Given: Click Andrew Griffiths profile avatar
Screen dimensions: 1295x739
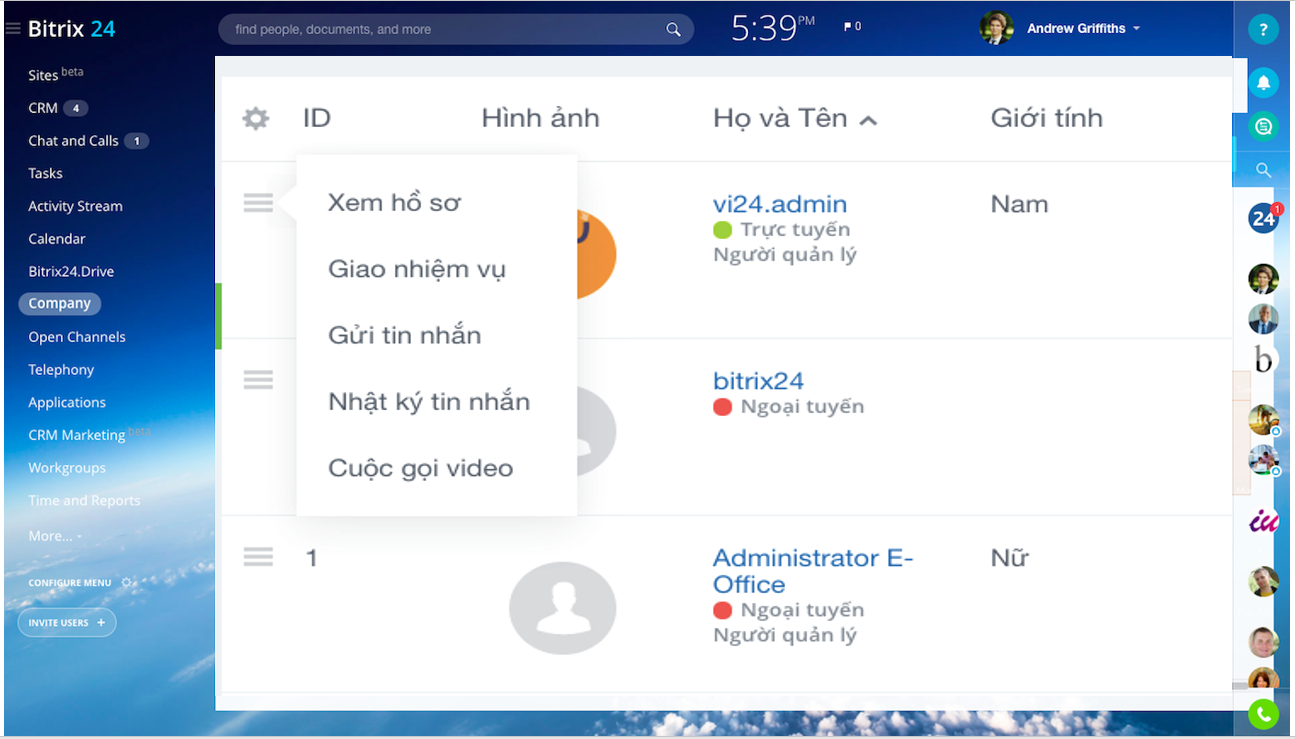Looking at the screenshot, I should [996, 28].
